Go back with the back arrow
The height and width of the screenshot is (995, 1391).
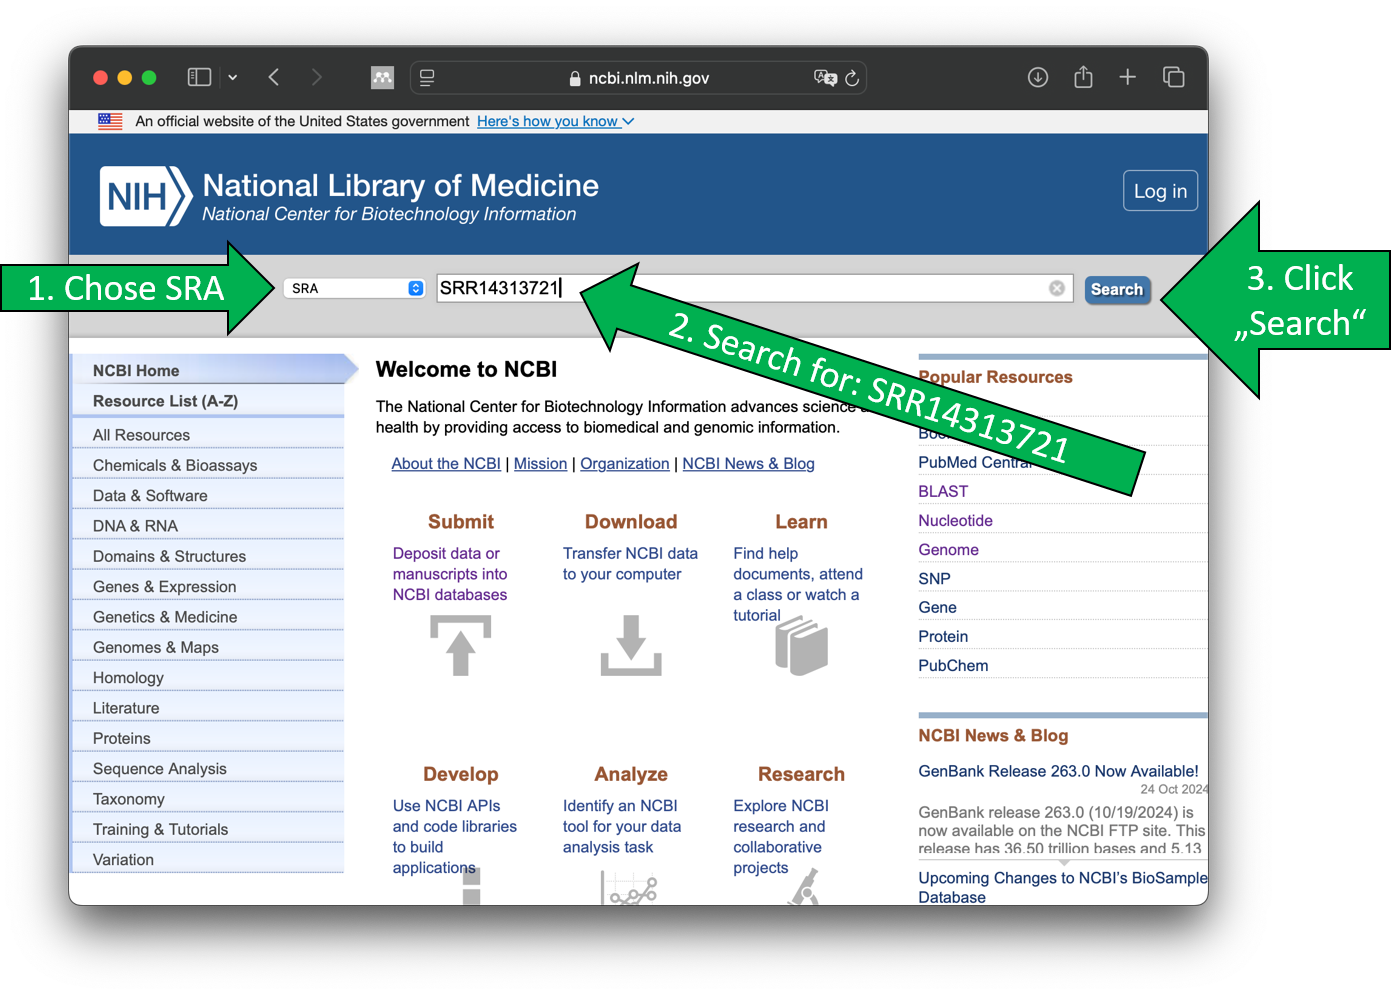tap(274, 77)
